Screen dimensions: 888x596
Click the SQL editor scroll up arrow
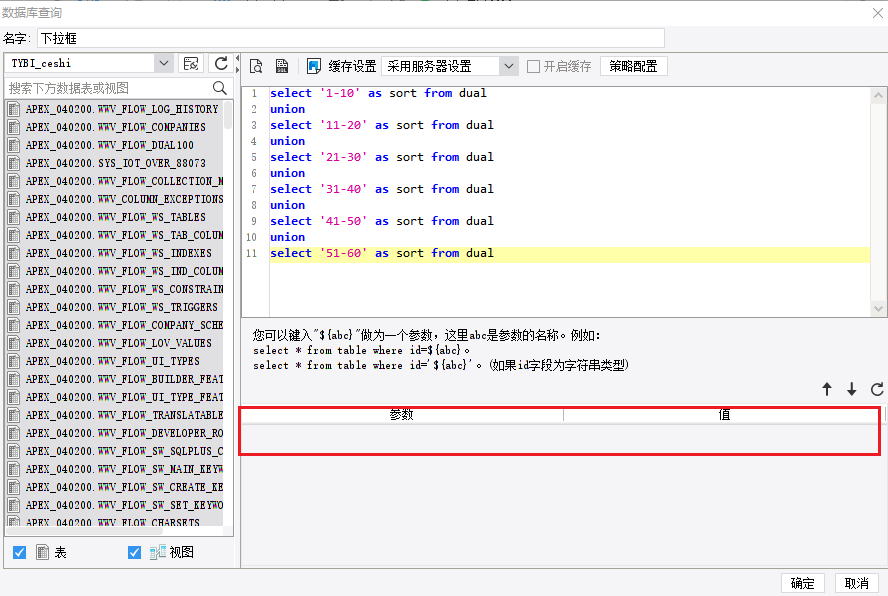[x=878, y=96]
